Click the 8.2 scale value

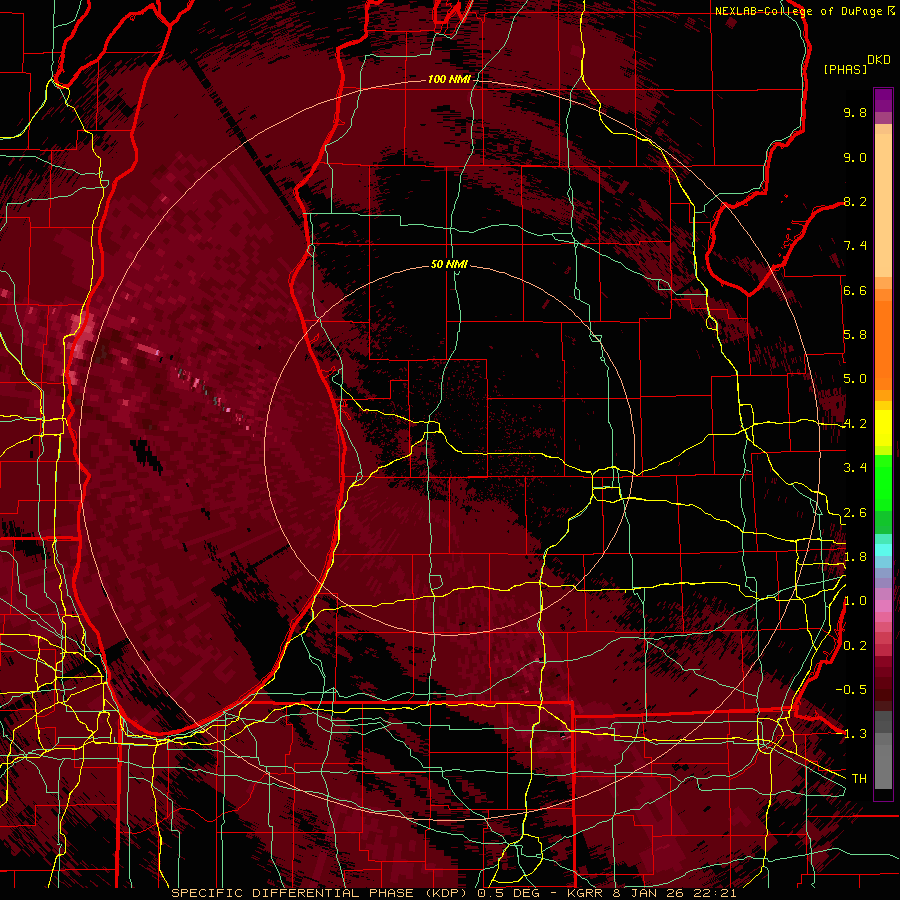pos(855,201)
